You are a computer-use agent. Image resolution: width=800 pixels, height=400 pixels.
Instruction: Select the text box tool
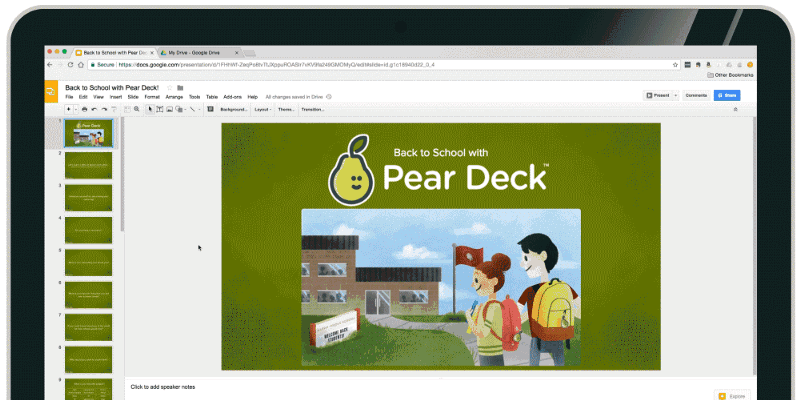(160, 109)
